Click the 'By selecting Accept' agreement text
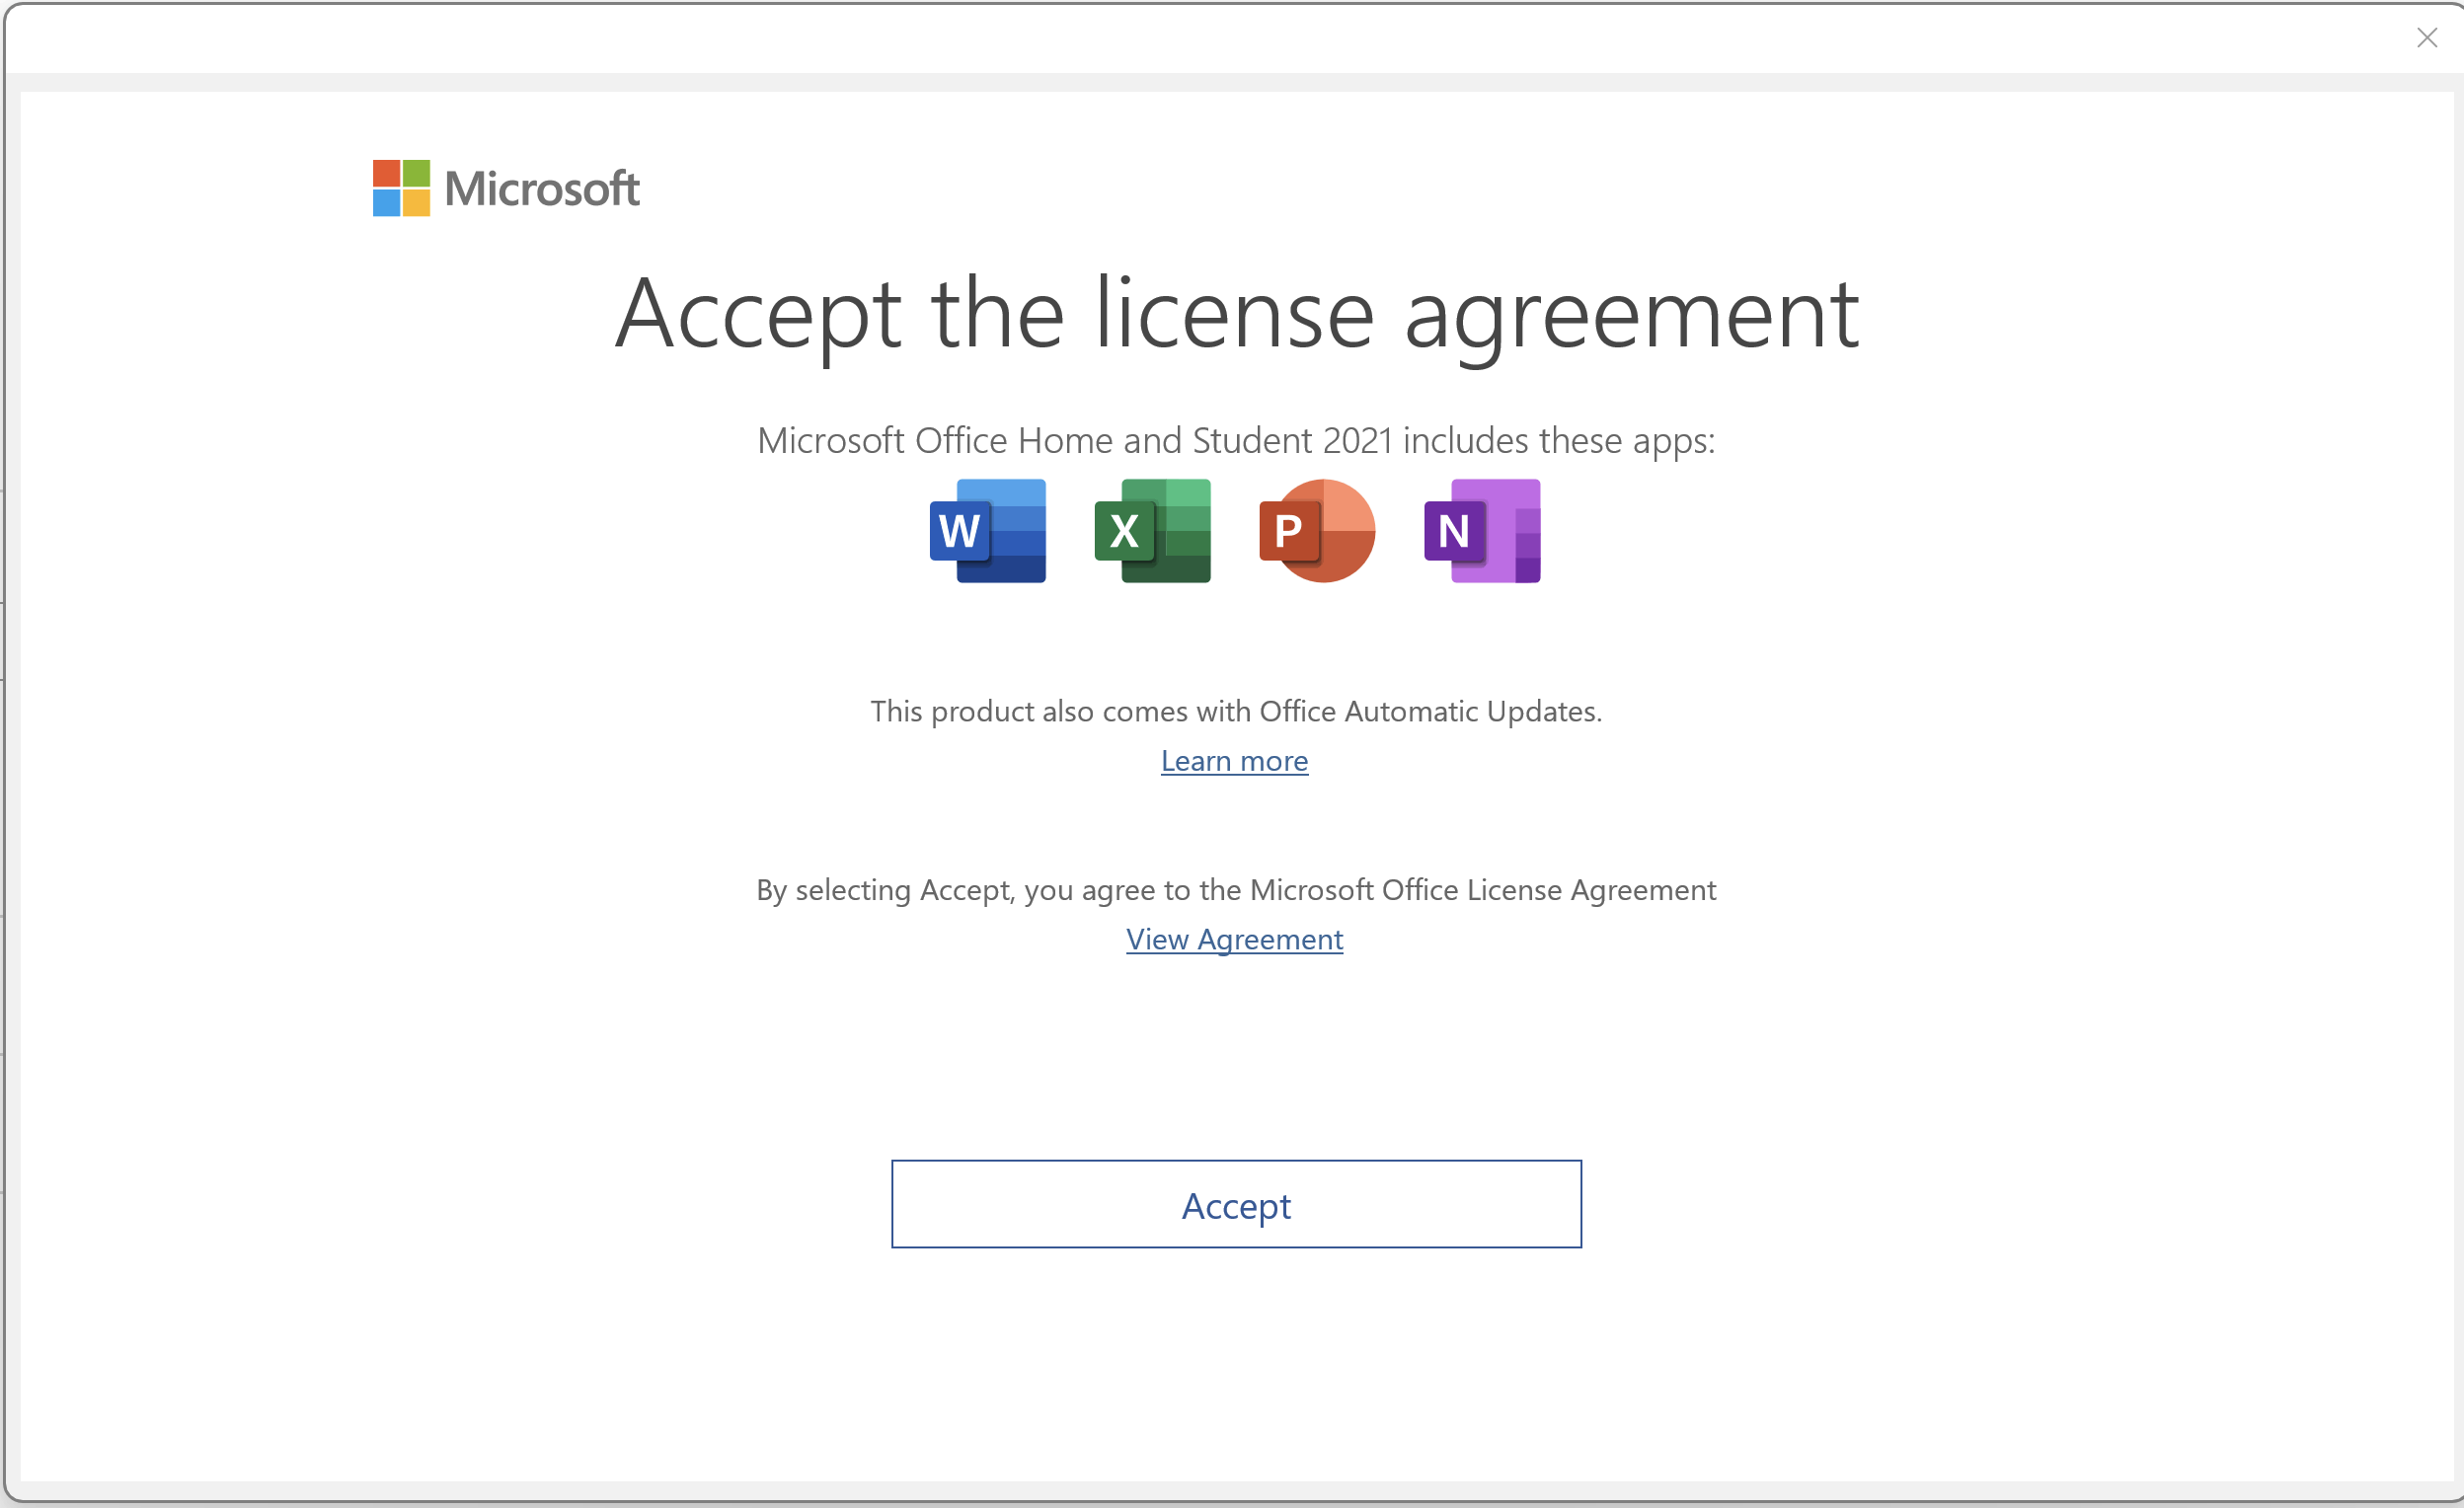 click(x=1236, y=889)
